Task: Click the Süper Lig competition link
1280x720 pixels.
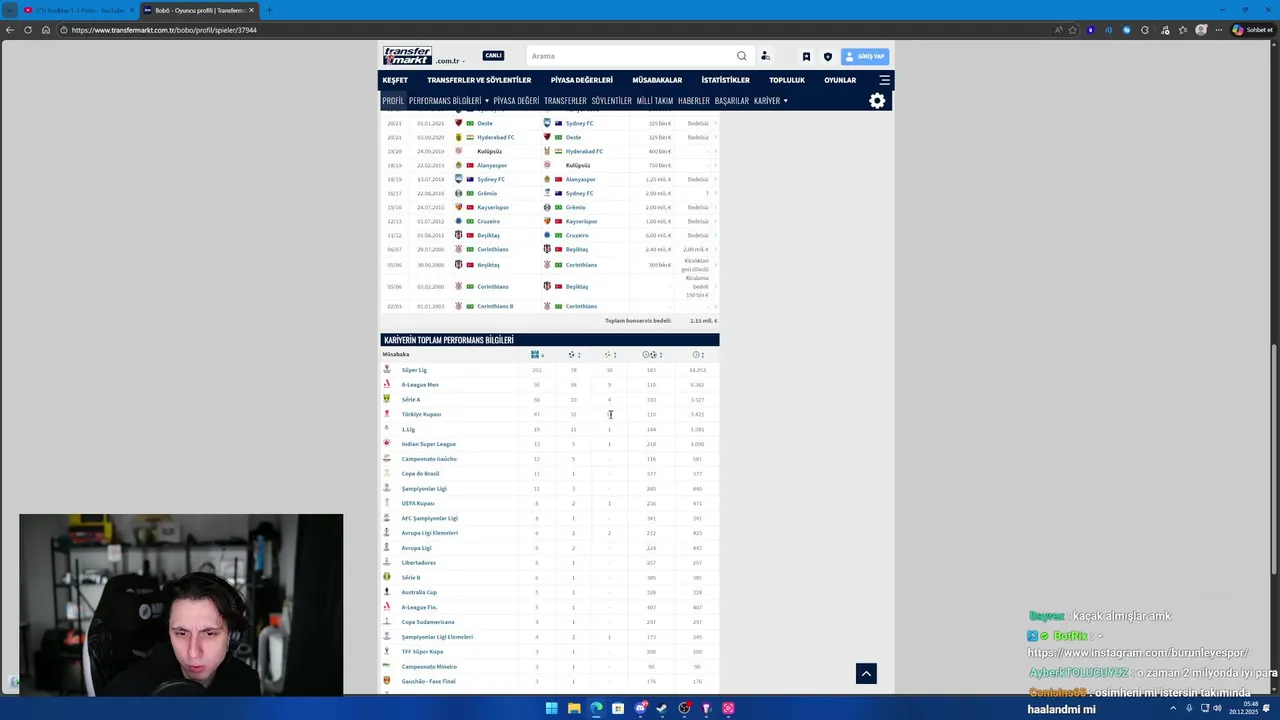Action: click(414, 370)
